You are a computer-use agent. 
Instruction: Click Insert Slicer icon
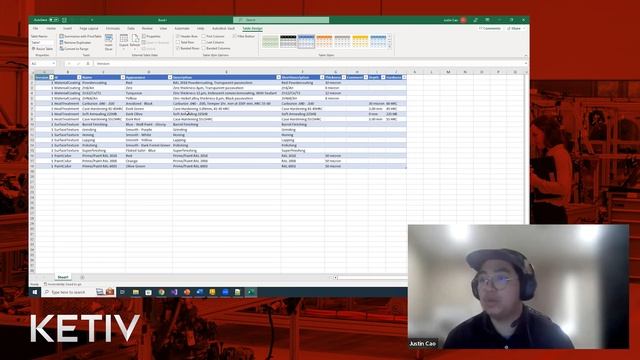(x=109, y=38)
